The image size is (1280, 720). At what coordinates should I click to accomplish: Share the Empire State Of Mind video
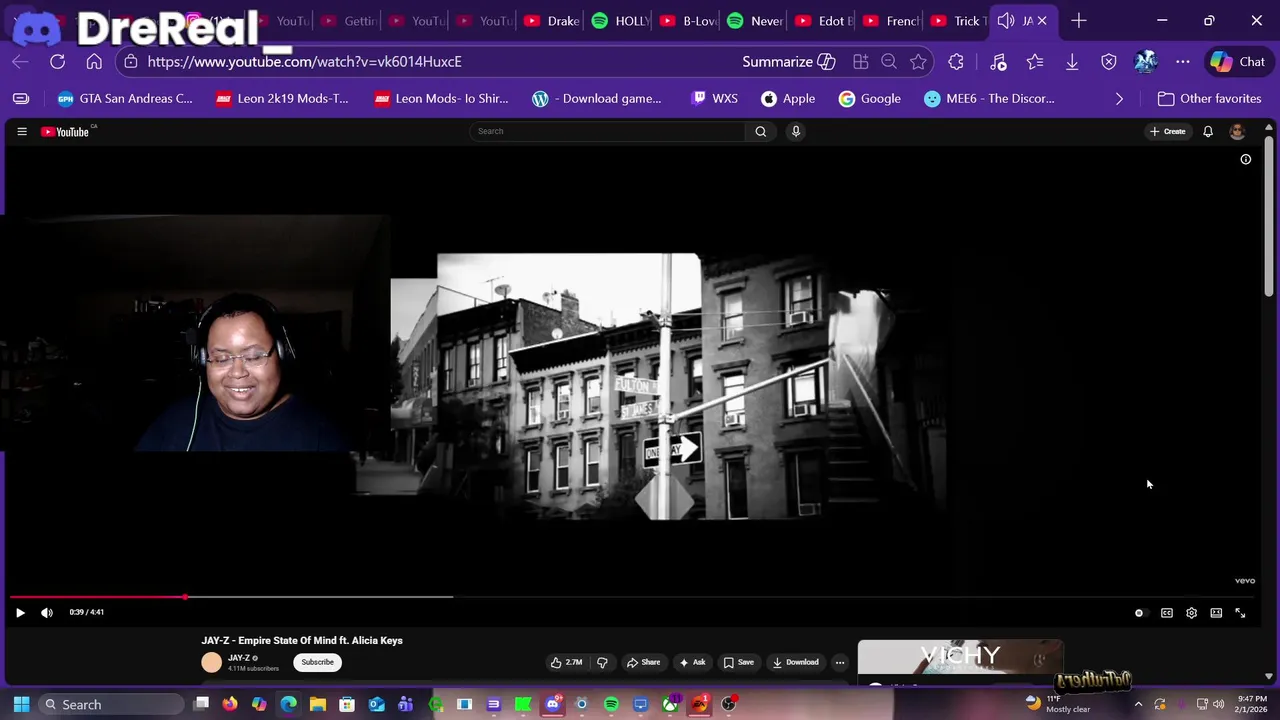tap(643, 662)
